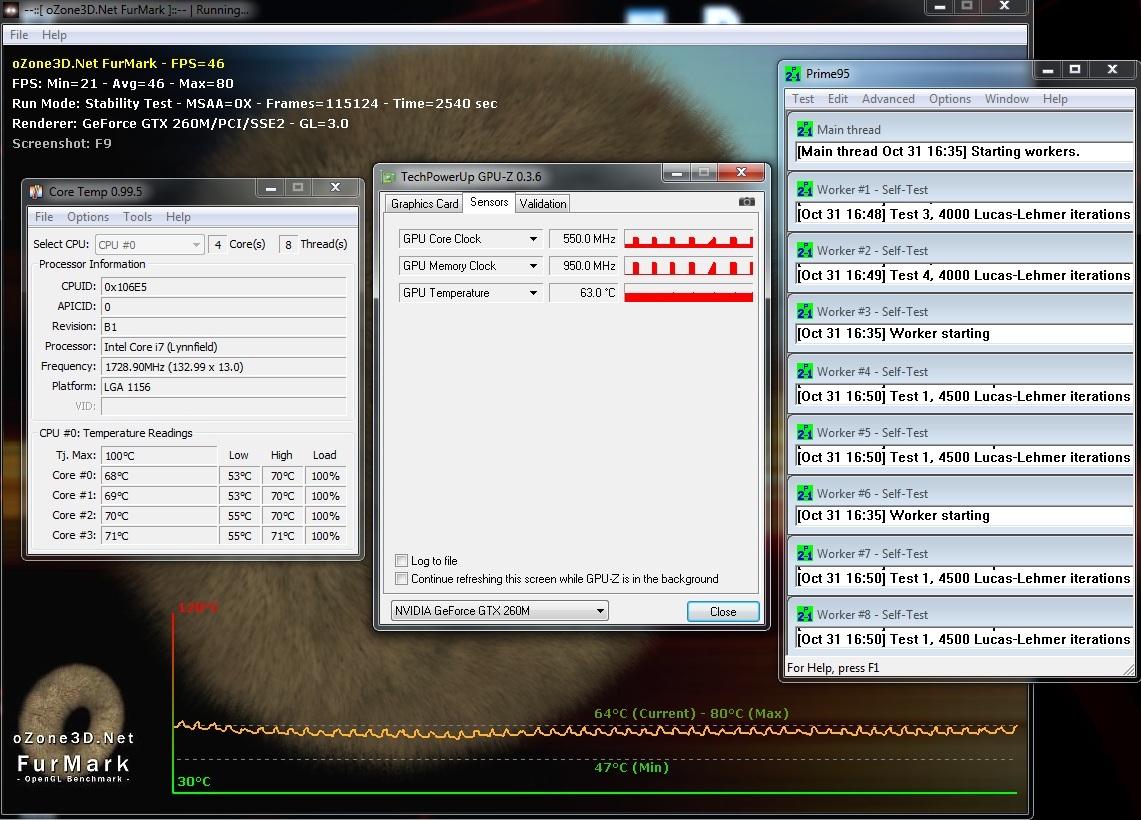Open the Prime95 Help menu
Viewport: 1141px width, 820px height.
(x=1055, y=99)
